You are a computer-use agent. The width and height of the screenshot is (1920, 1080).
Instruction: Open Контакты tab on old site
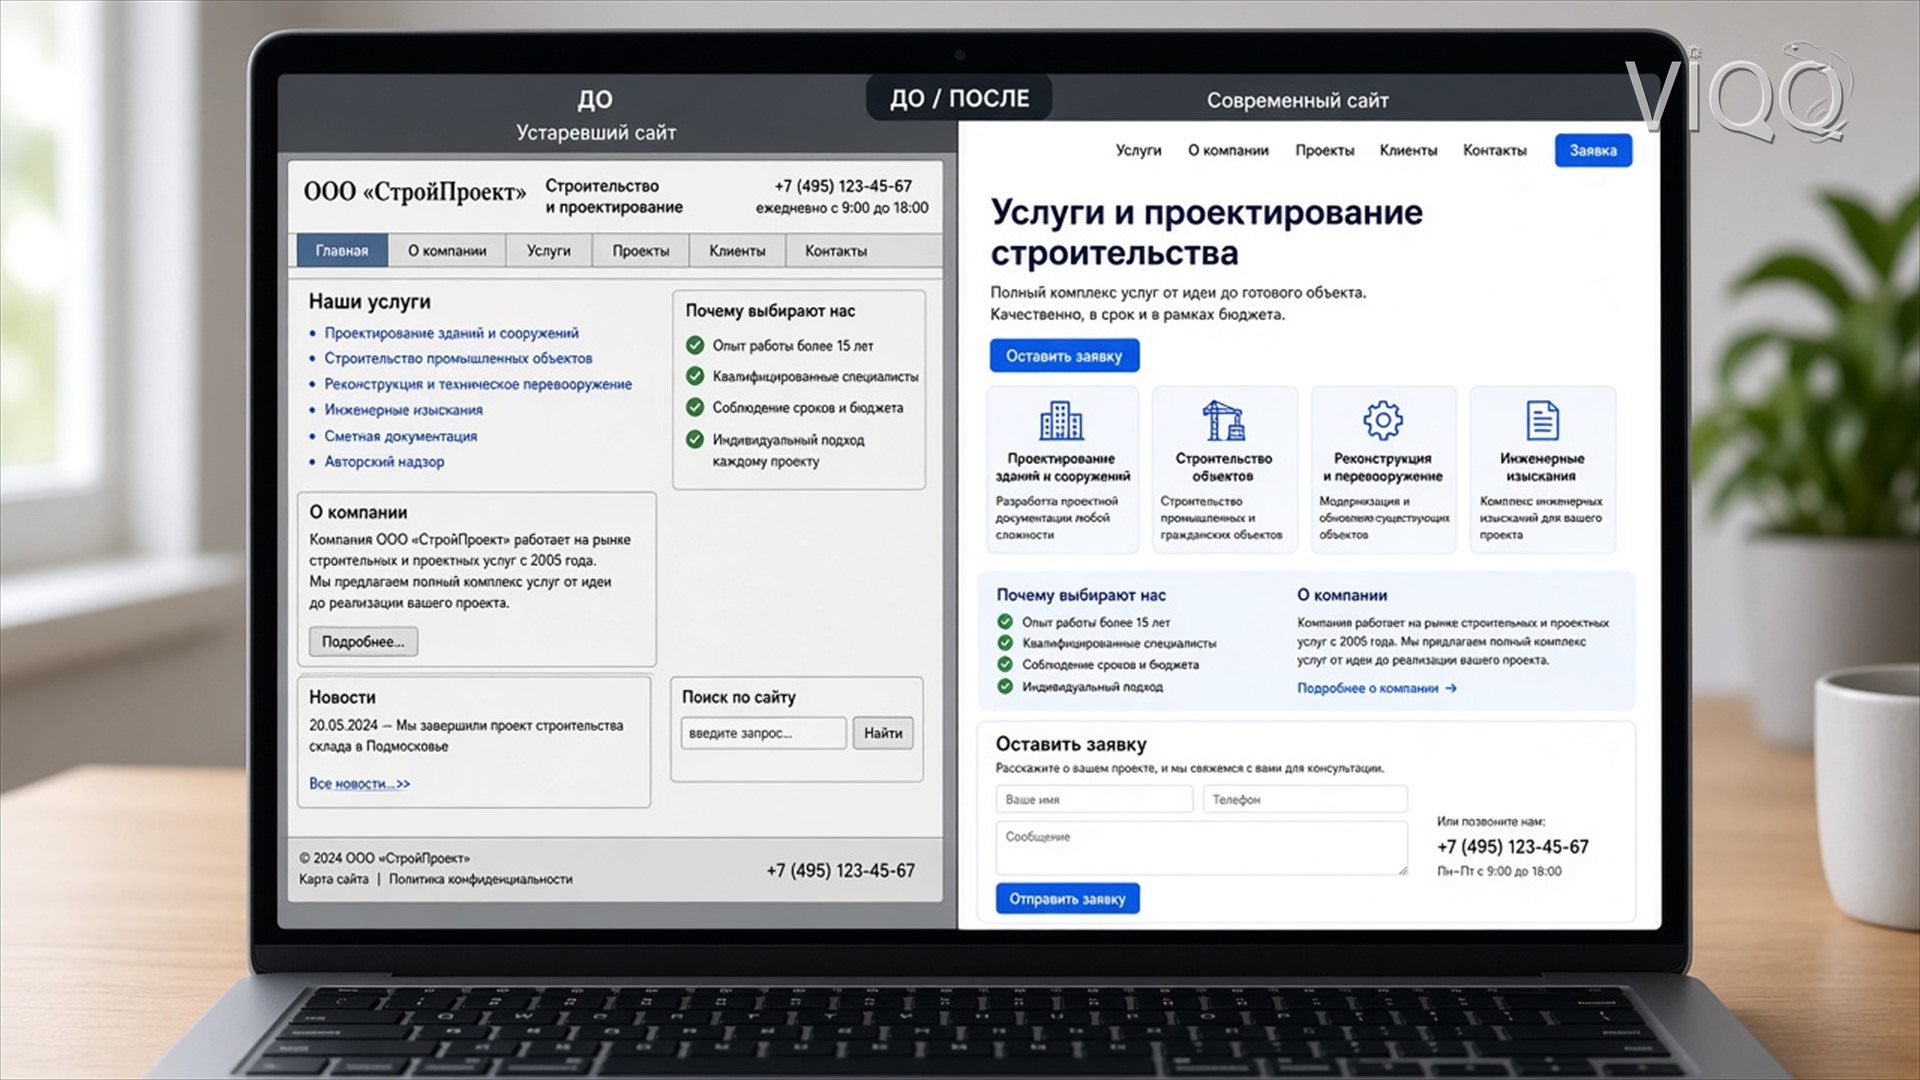(x=836, y=250)
